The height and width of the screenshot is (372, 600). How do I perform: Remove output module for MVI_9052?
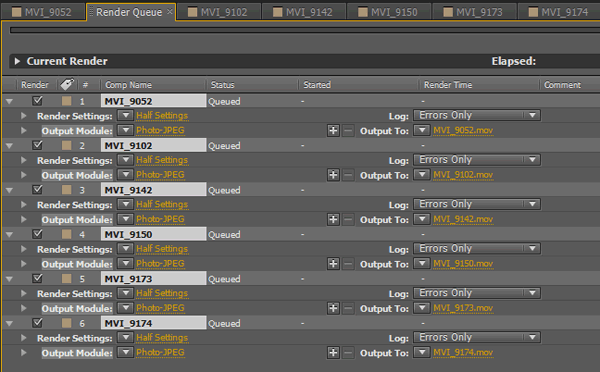pos(348,131)
